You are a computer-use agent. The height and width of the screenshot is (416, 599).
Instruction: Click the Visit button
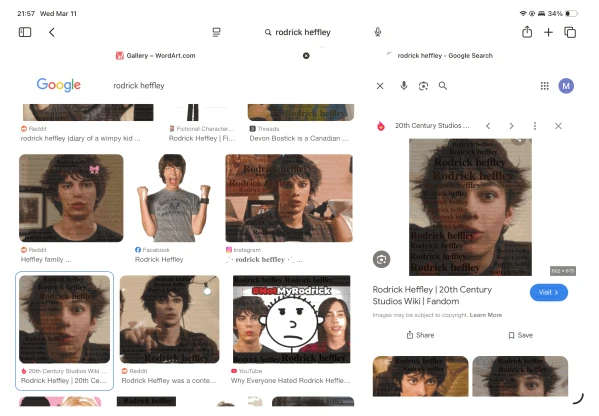(x=548, y=292)
